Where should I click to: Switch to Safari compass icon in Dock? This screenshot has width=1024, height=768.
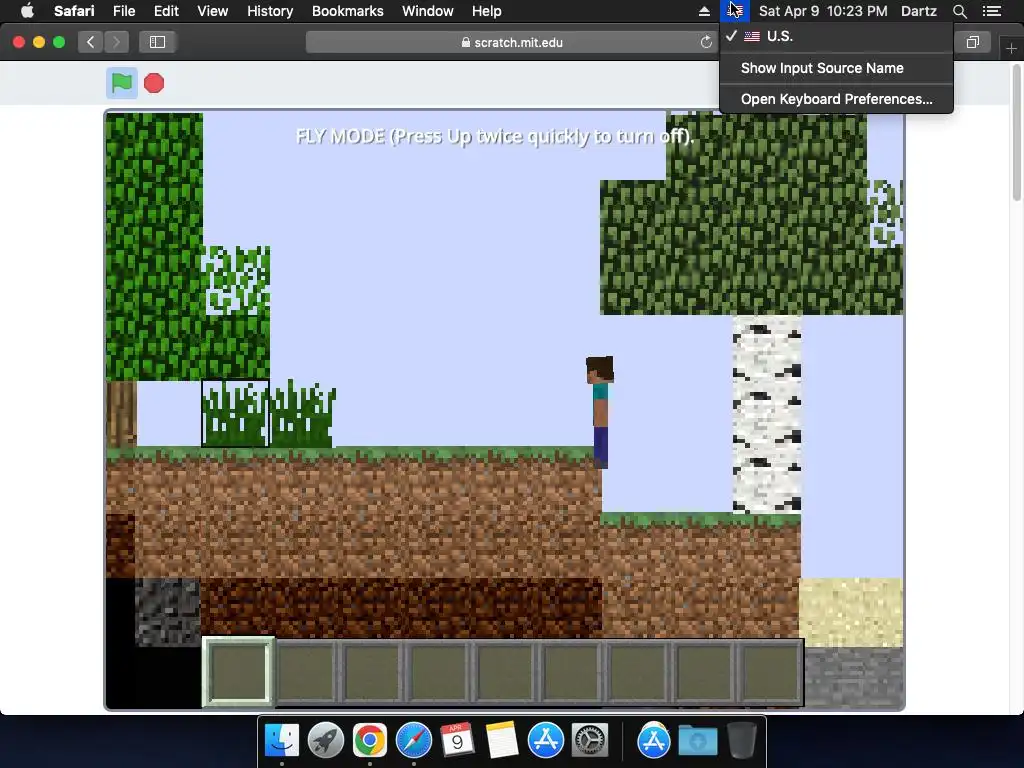click(x=413, y=740)
